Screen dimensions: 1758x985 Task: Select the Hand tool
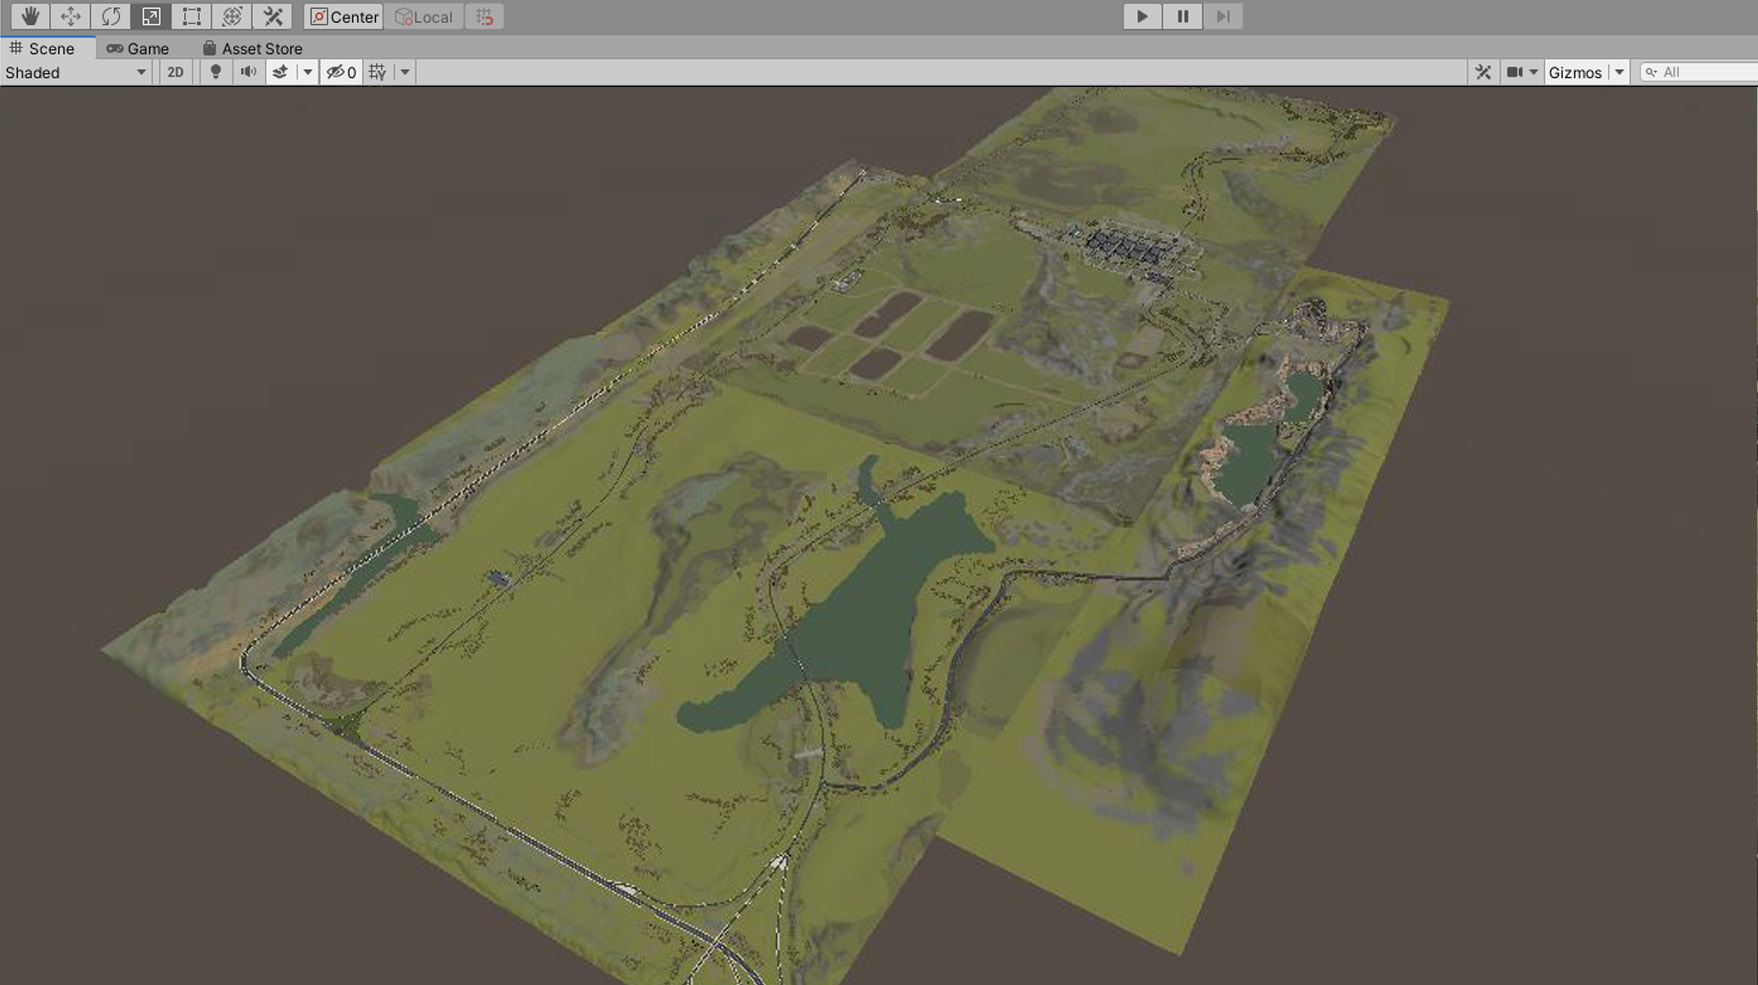point(30,16)
